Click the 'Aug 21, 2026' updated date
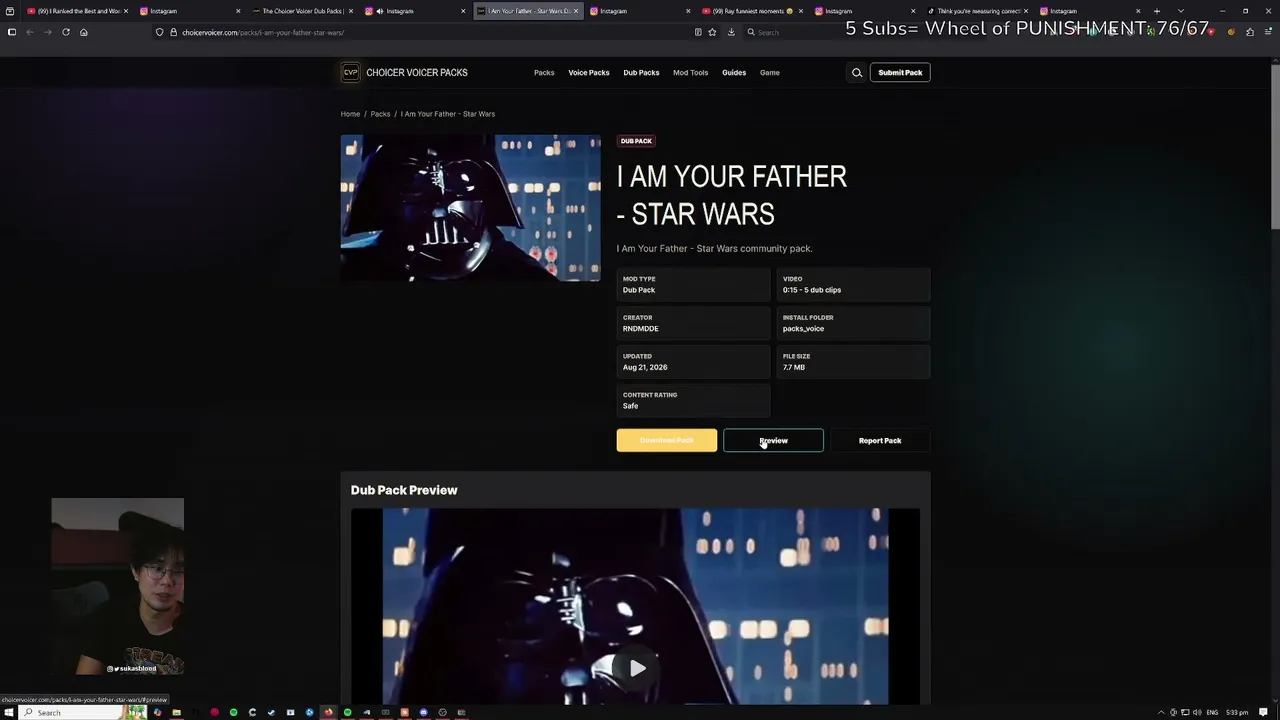 coord(645,367)
